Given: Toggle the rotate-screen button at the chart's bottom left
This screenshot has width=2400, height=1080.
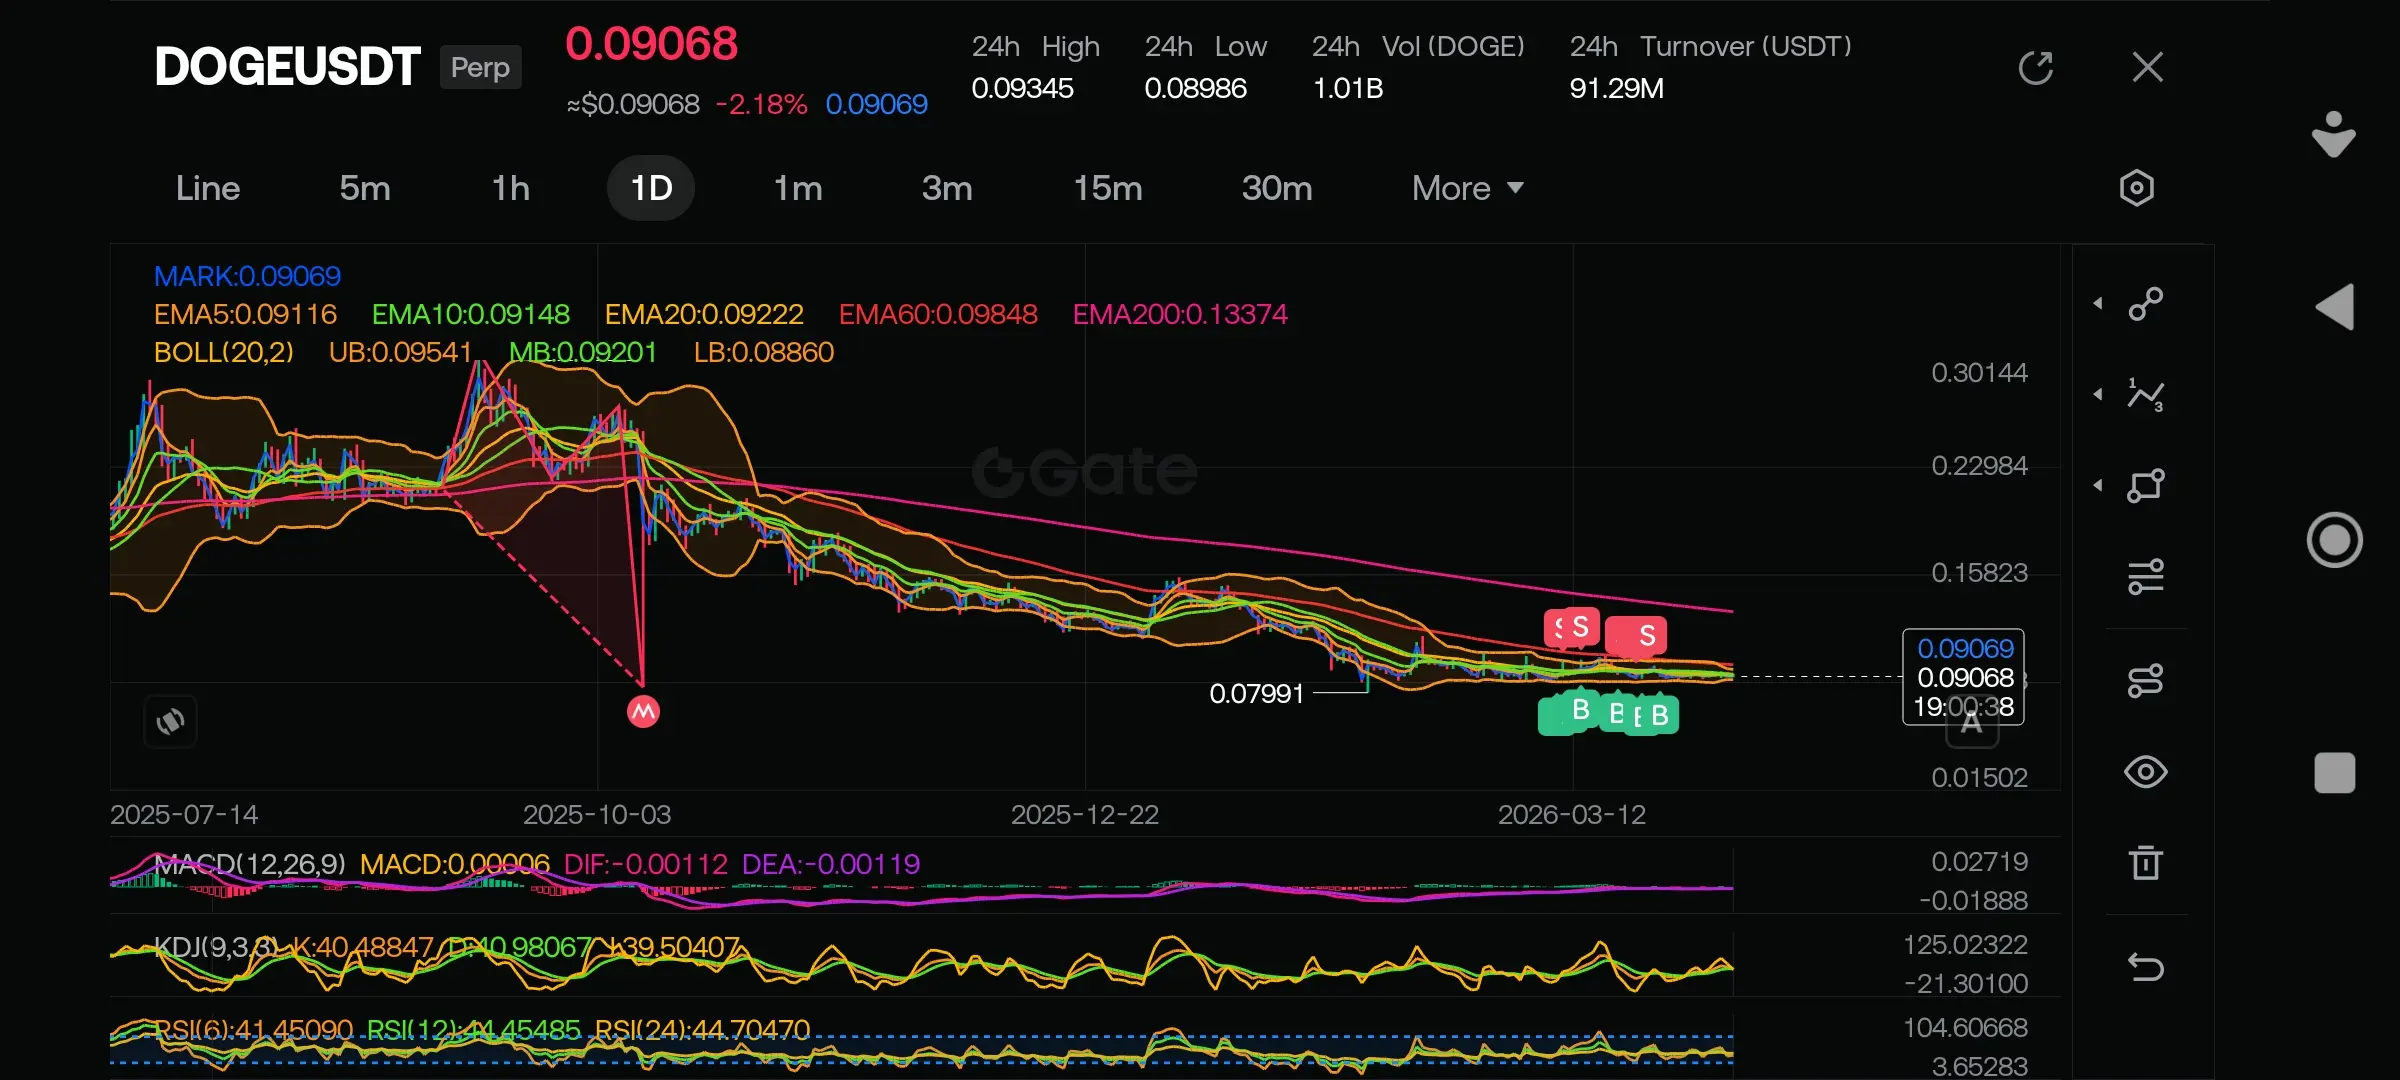Looking at the screenshot, I should coord(170,721).
